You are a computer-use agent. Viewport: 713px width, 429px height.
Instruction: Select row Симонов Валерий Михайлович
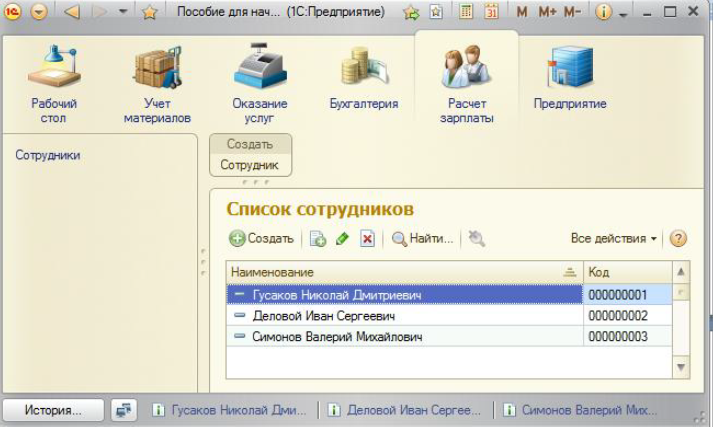[405, 337]
